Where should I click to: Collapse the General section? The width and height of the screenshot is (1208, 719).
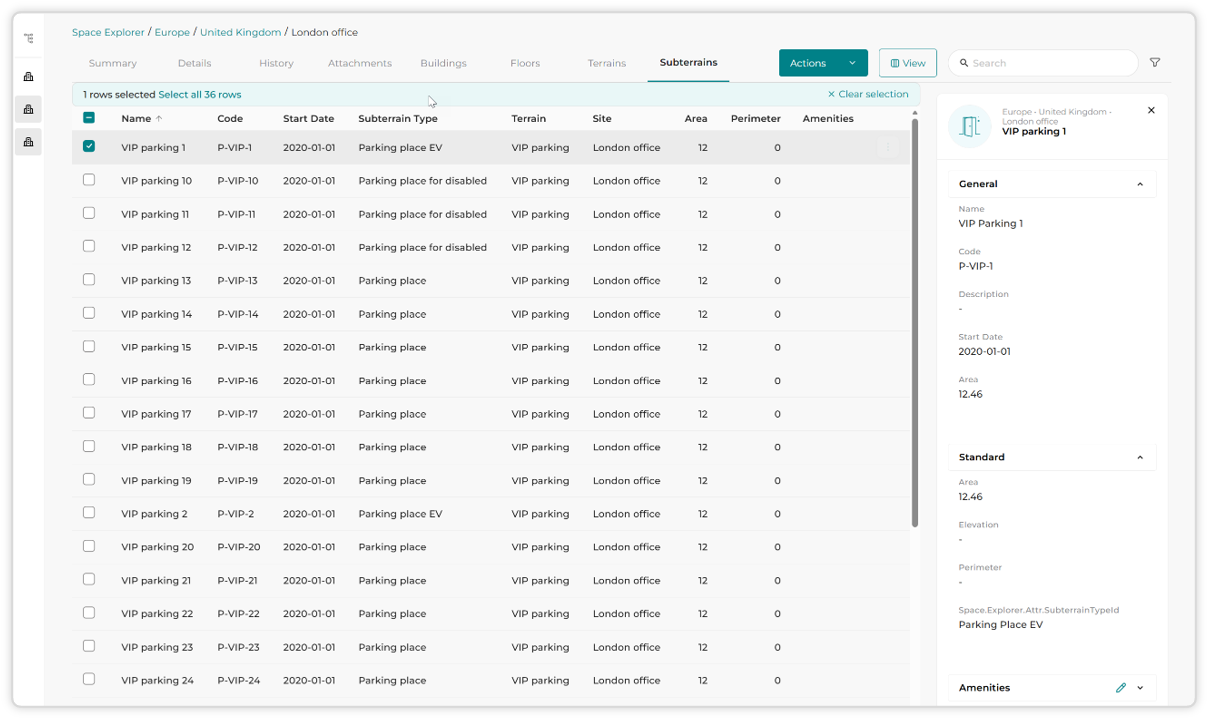pos(1140,184)
